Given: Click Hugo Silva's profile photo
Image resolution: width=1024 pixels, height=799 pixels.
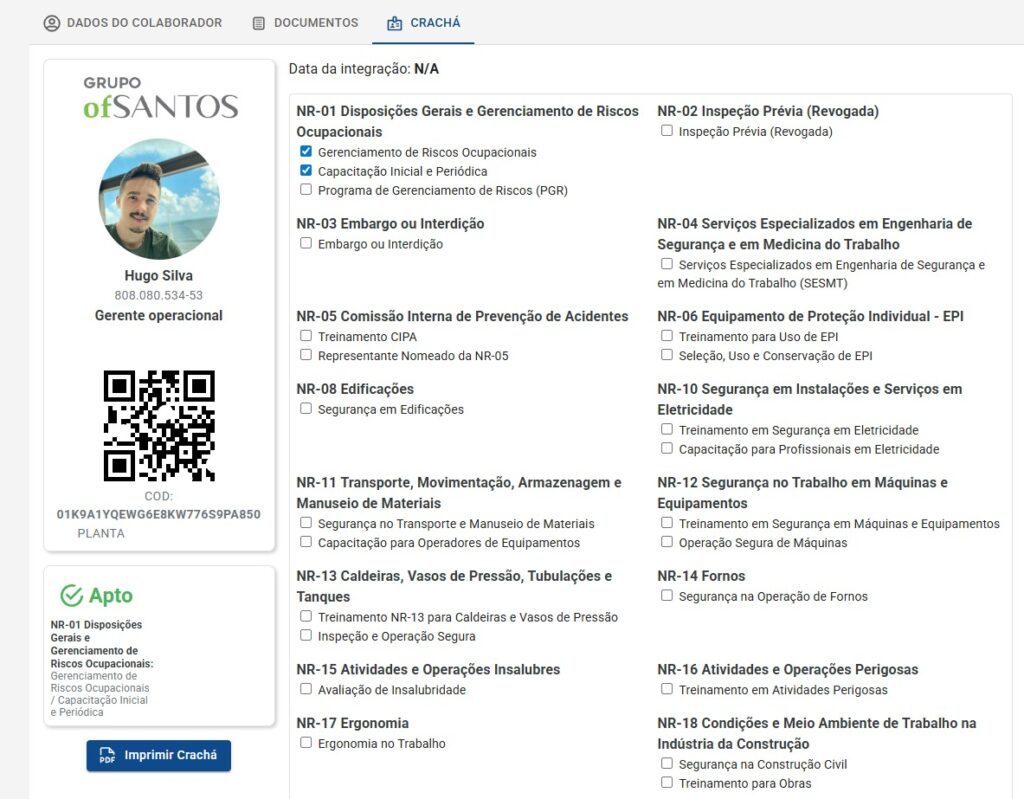Looking at the screenshot, I should (x=159, y=199).
